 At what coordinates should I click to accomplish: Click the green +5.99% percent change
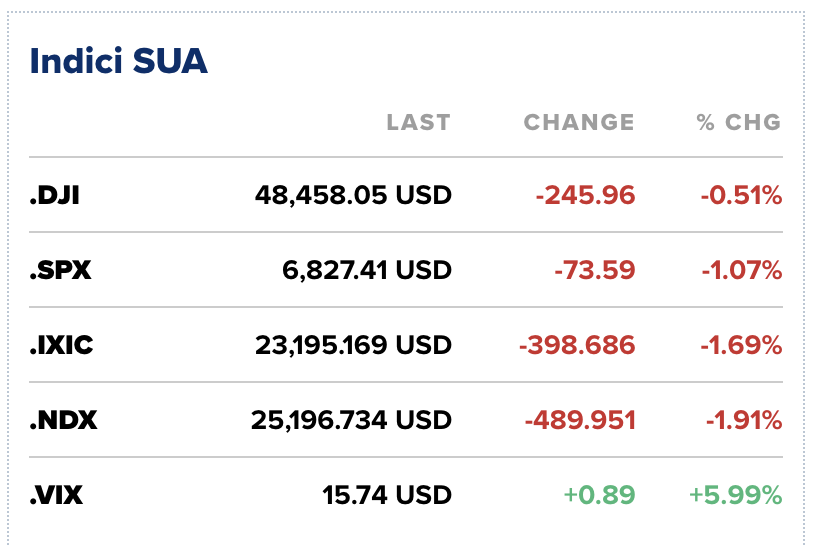click(735, 495)
